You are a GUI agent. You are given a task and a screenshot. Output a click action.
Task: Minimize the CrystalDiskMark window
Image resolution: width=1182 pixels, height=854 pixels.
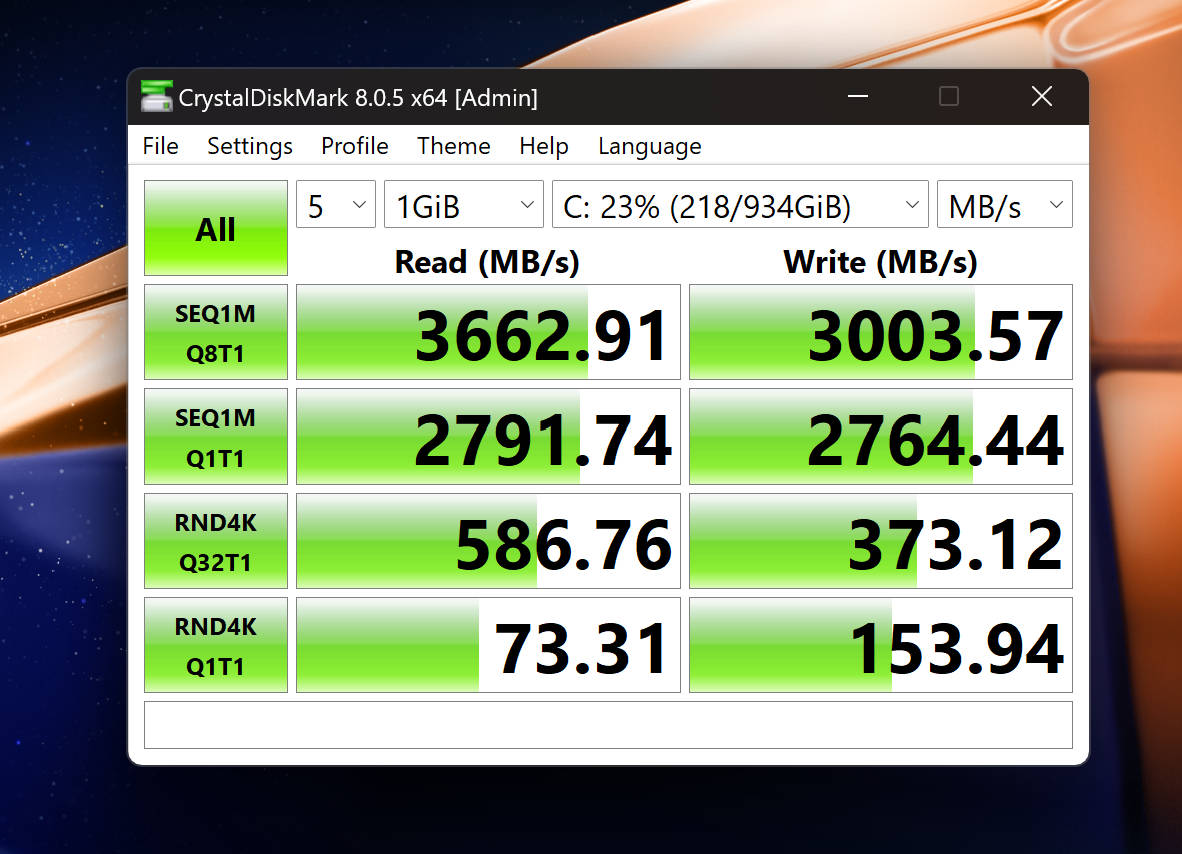pos(858,96)
